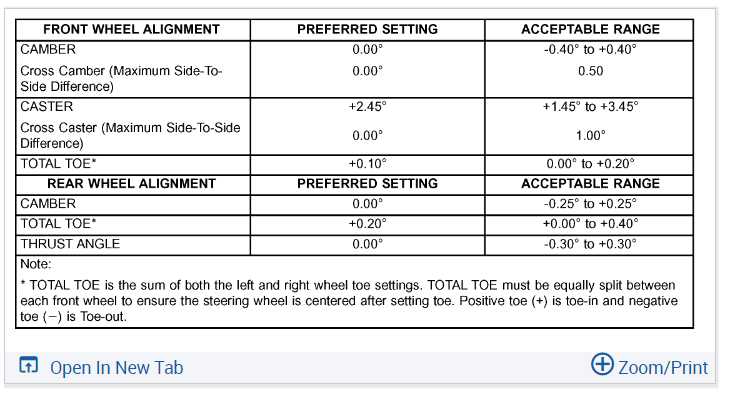The image size is (733, 419).
Task: Select the 0.50 cross camber range value
Action: pyautogui.click(x=590, y=72)
